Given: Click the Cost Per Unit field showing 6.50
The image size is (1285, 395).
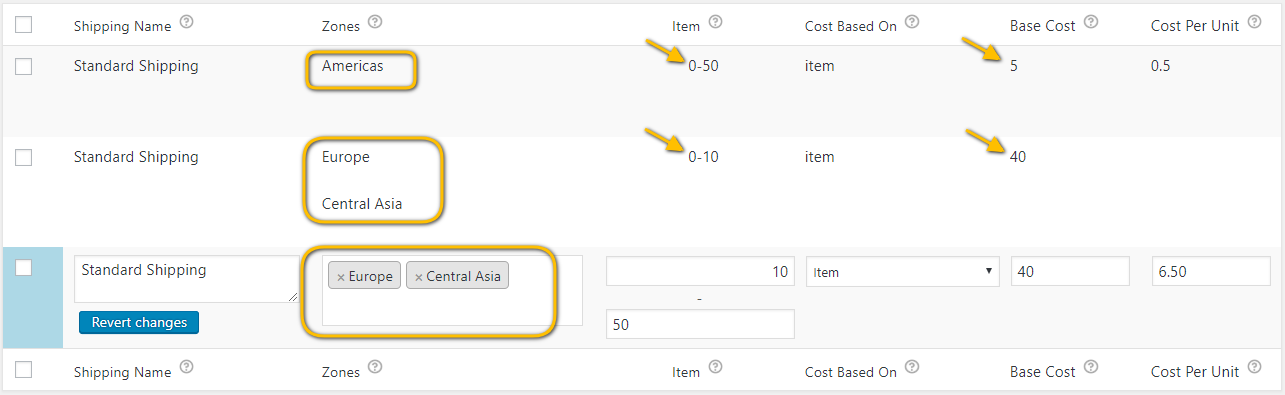Looking at the screenshot, I should coord(1212,271).
